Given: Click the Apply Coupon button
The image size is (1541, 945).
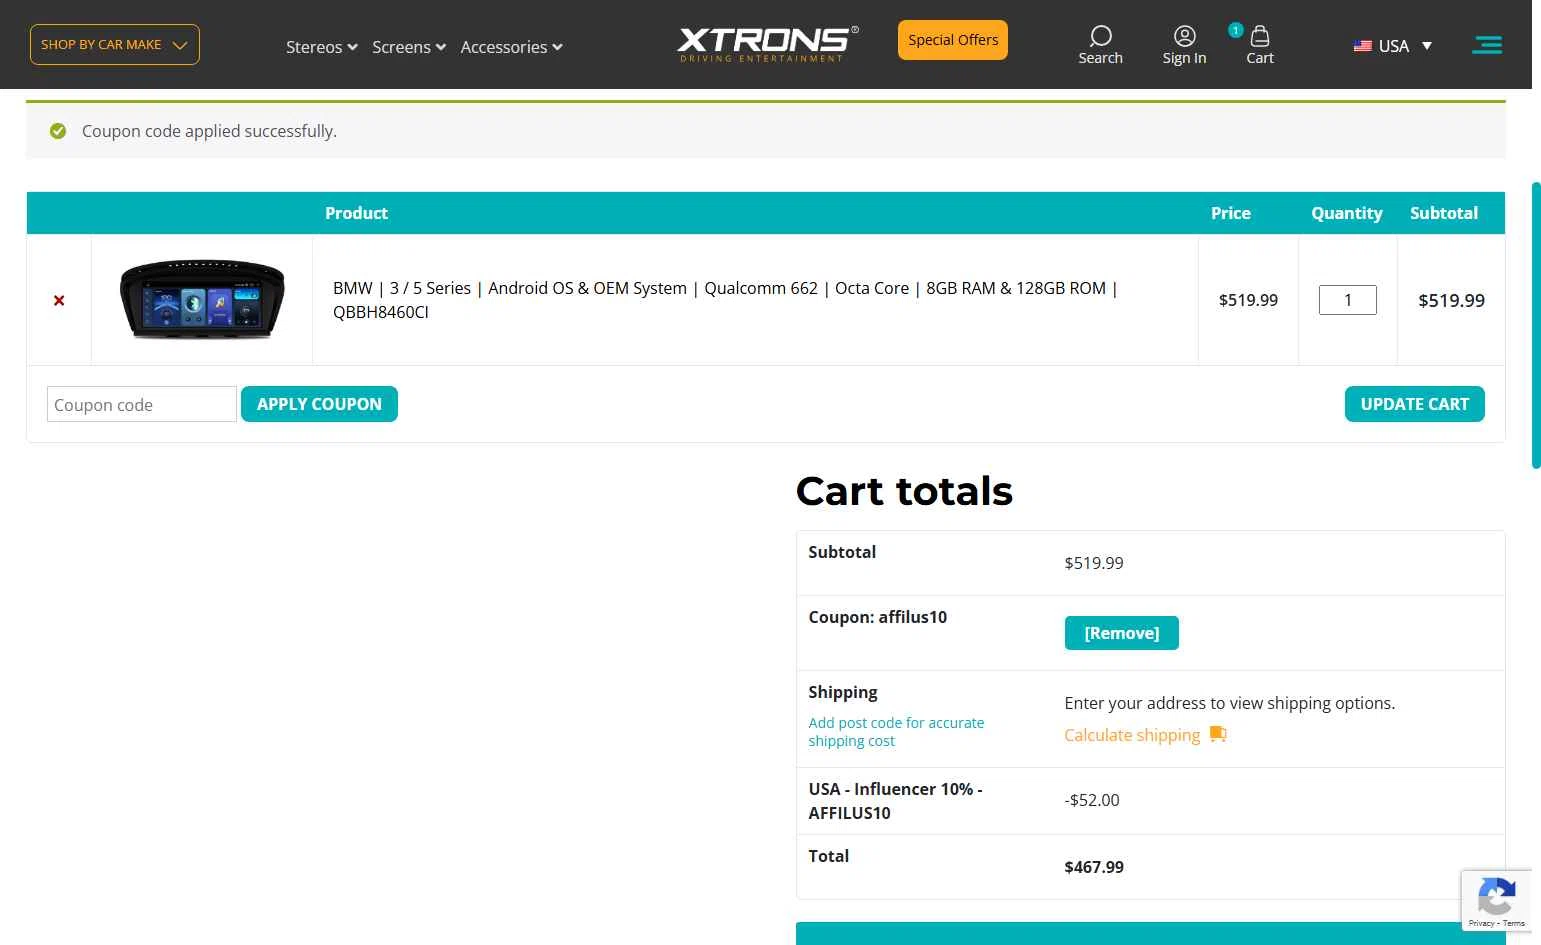Looking at the screenshot, I should pyautogui.click(x=319, y=404).
